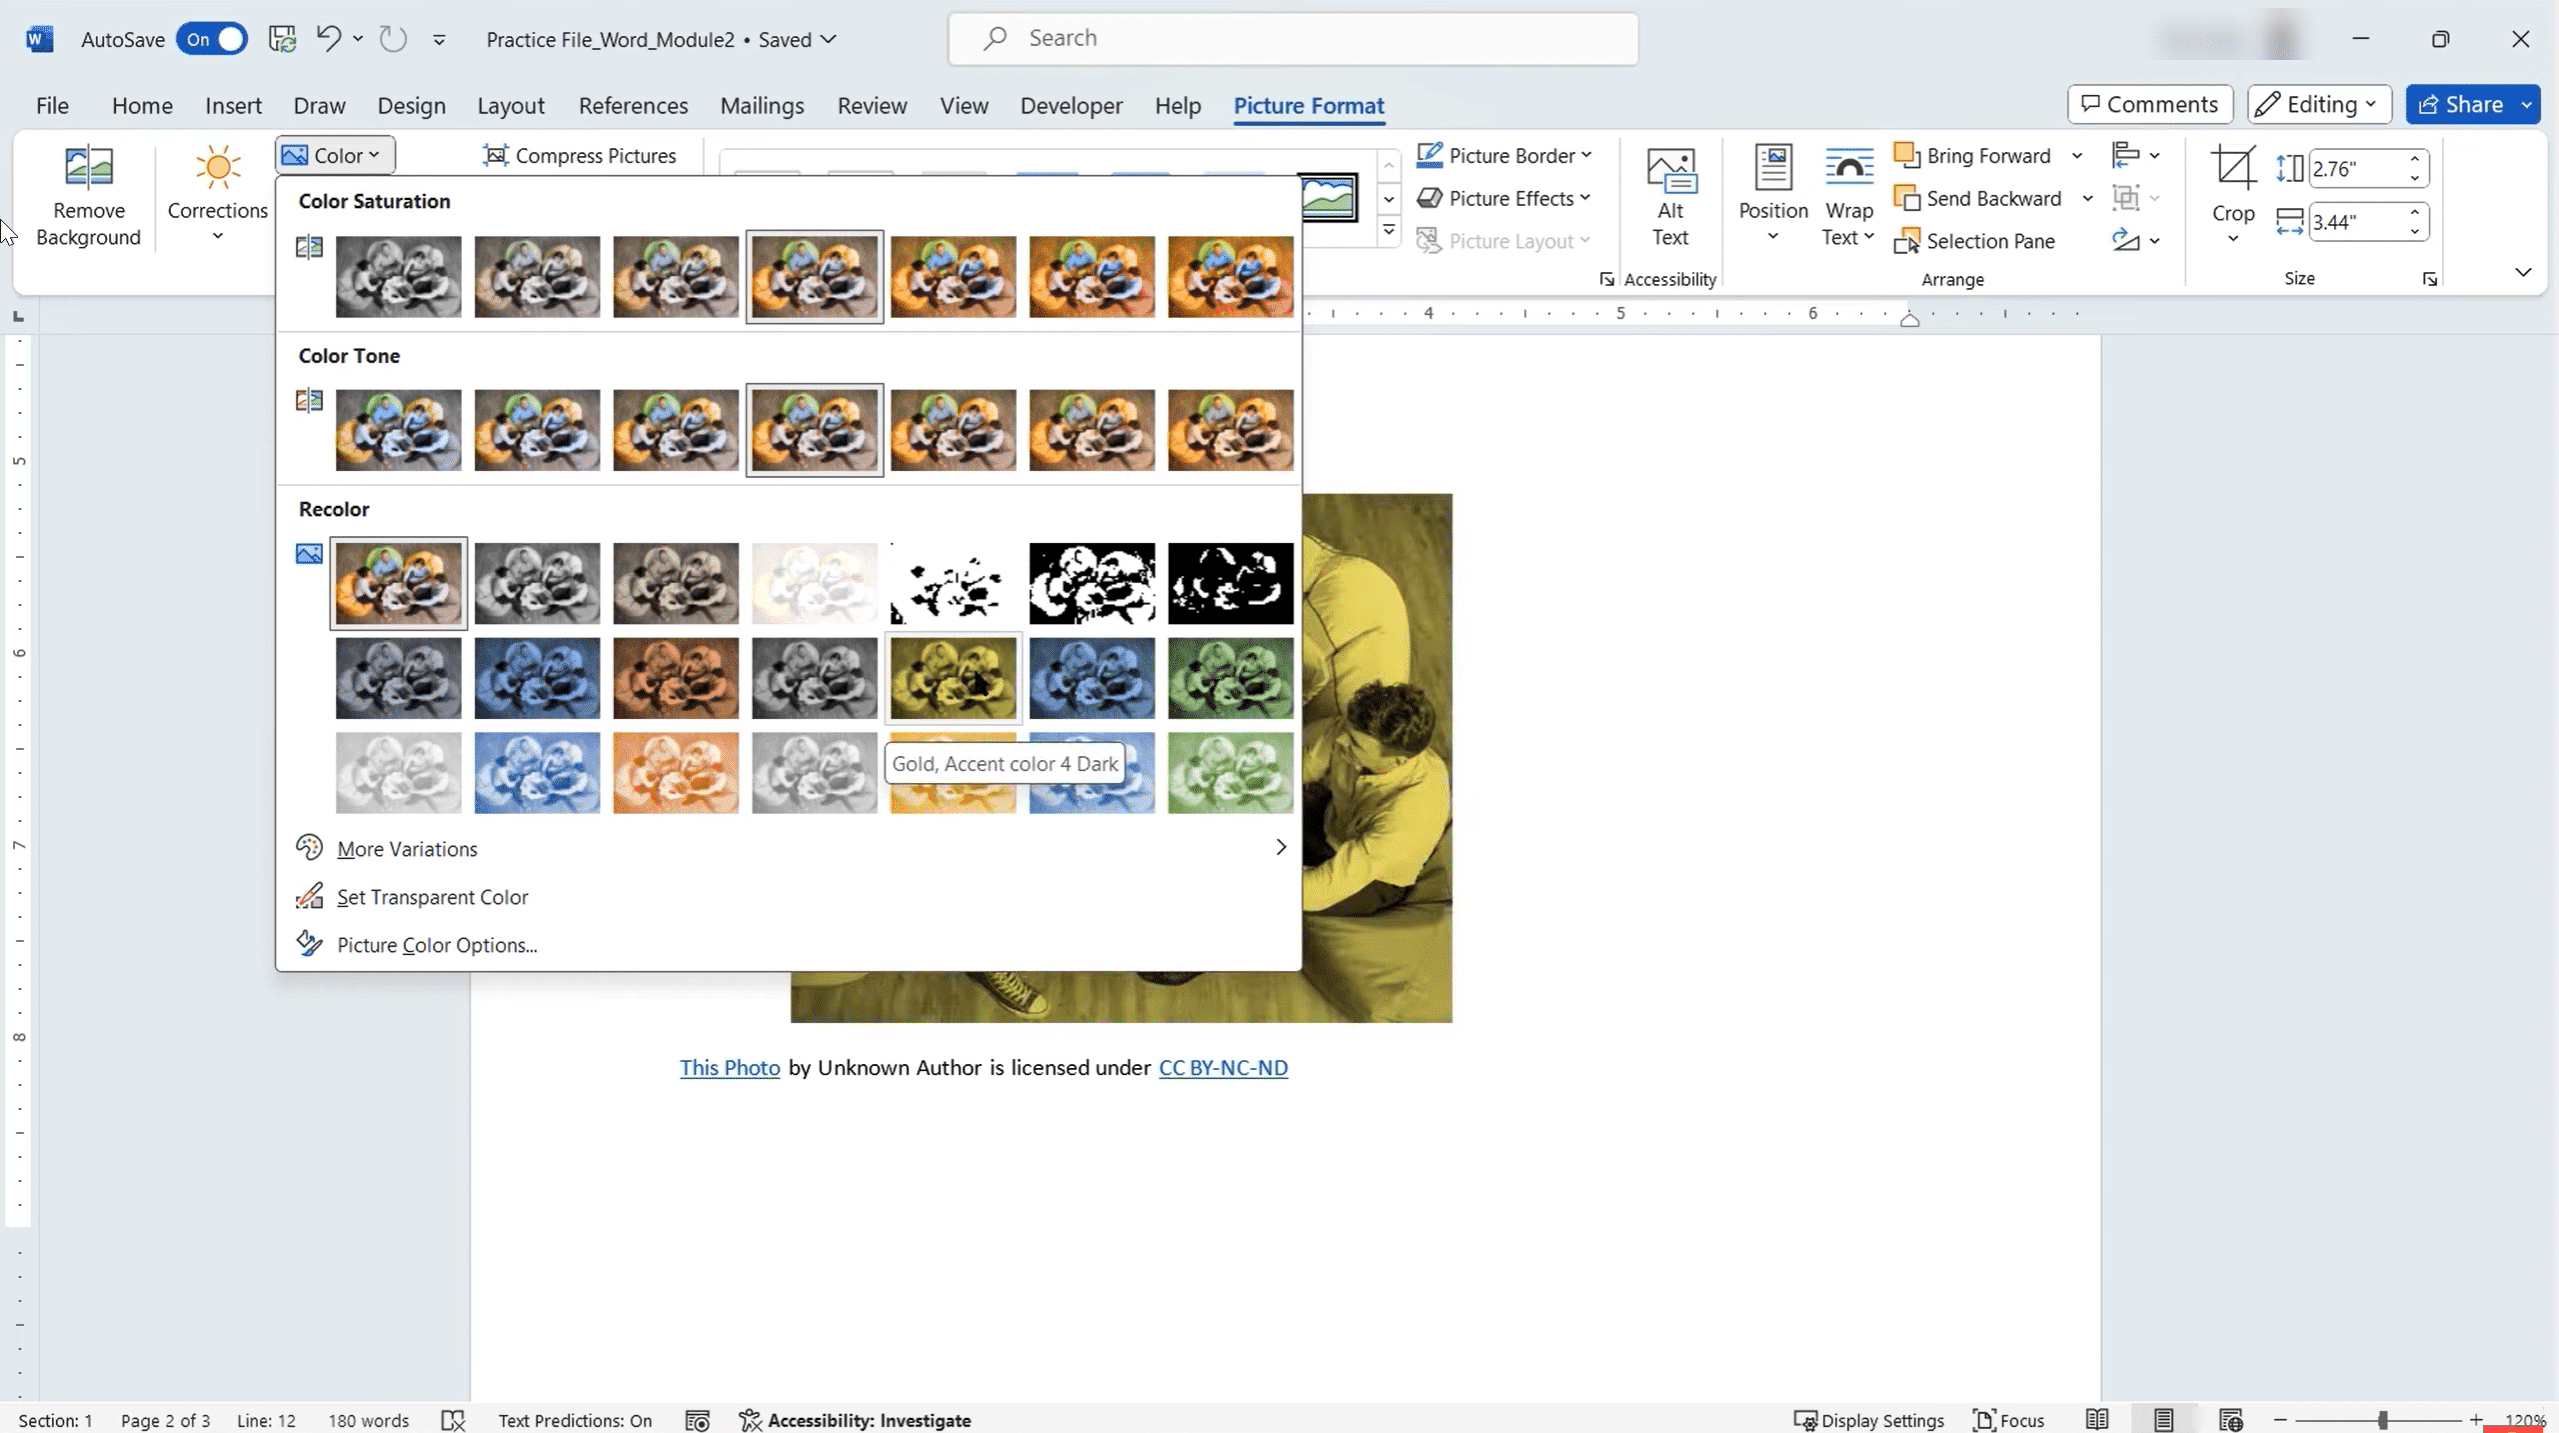Screen dimensions: 2559x1433
Task: Click Compress Pictures icon
Action: coord(495,155)
